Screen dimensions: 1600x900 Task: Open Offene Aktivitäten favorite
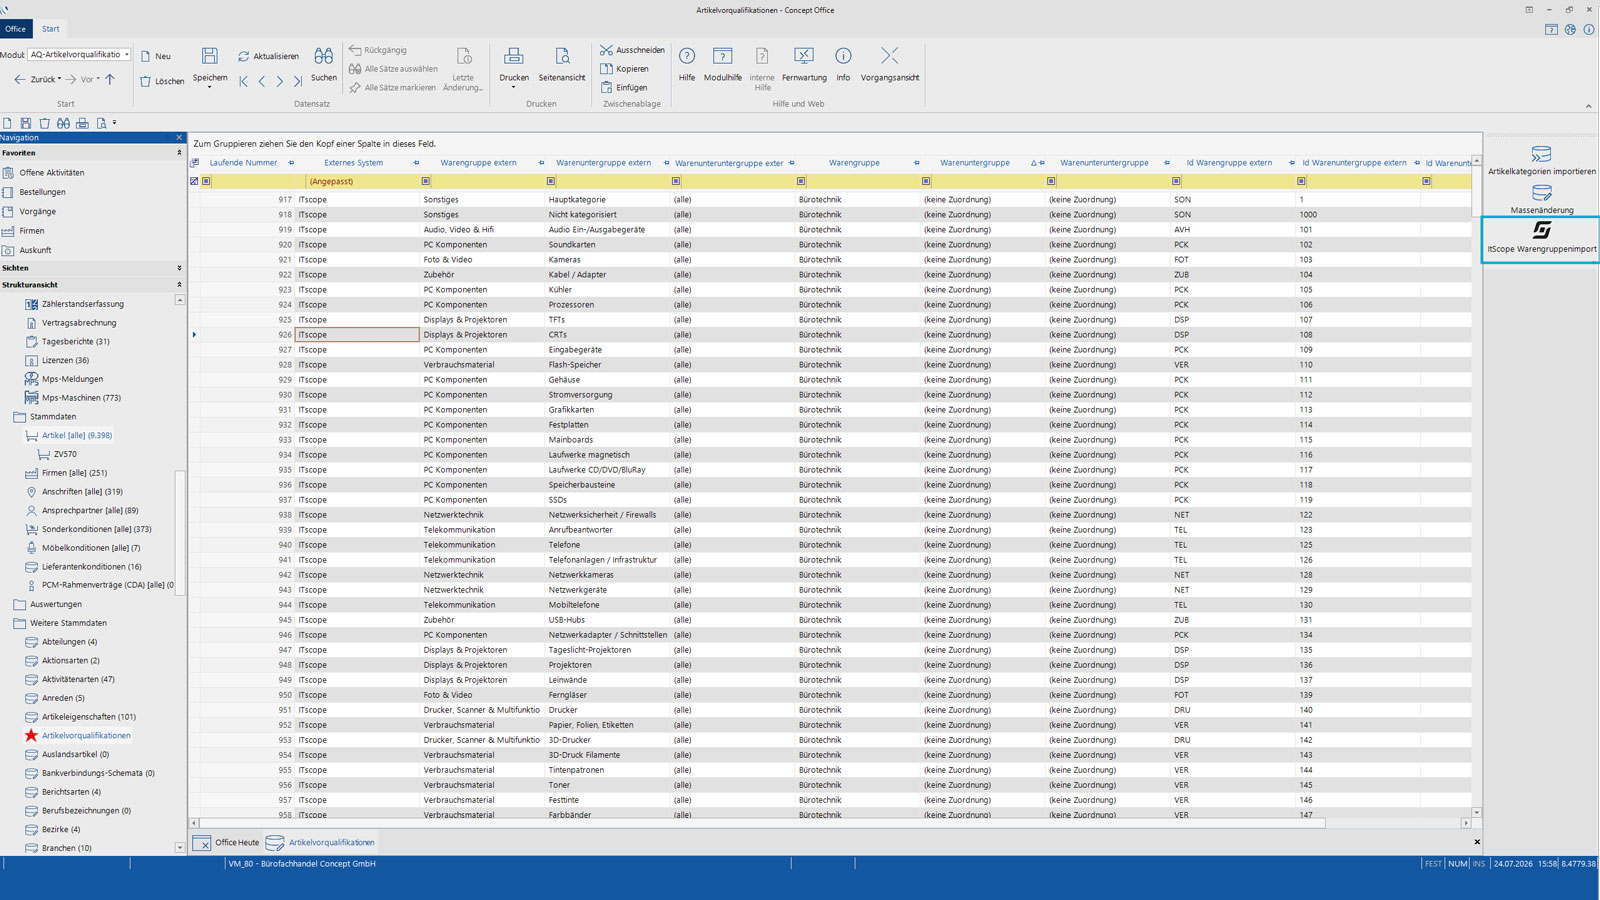[x=51, y=173]
